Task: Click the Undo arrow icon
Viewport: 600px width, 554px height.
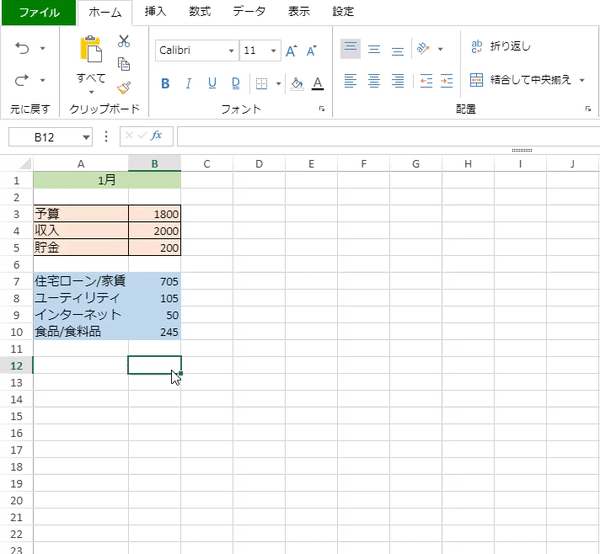Action: [22, 47]
